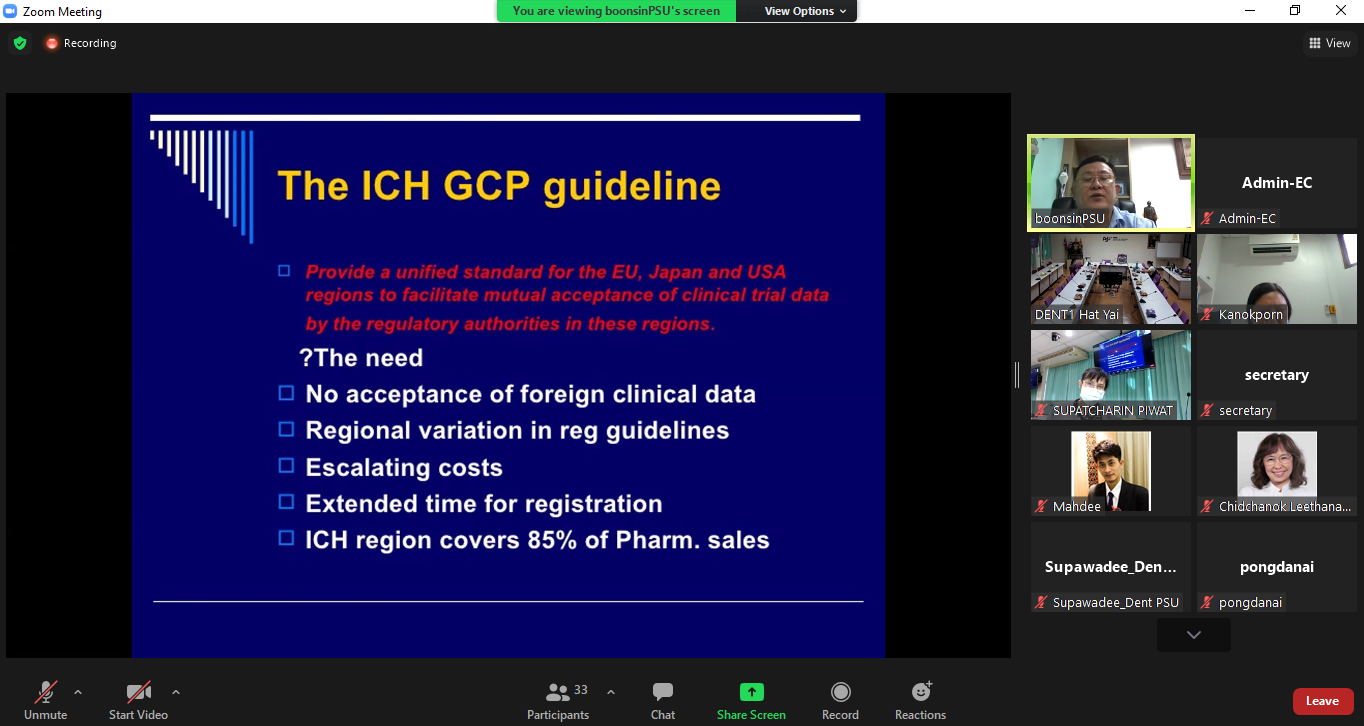
Task: Click the muted mic icon on secretary tile
Action: 1208,410
